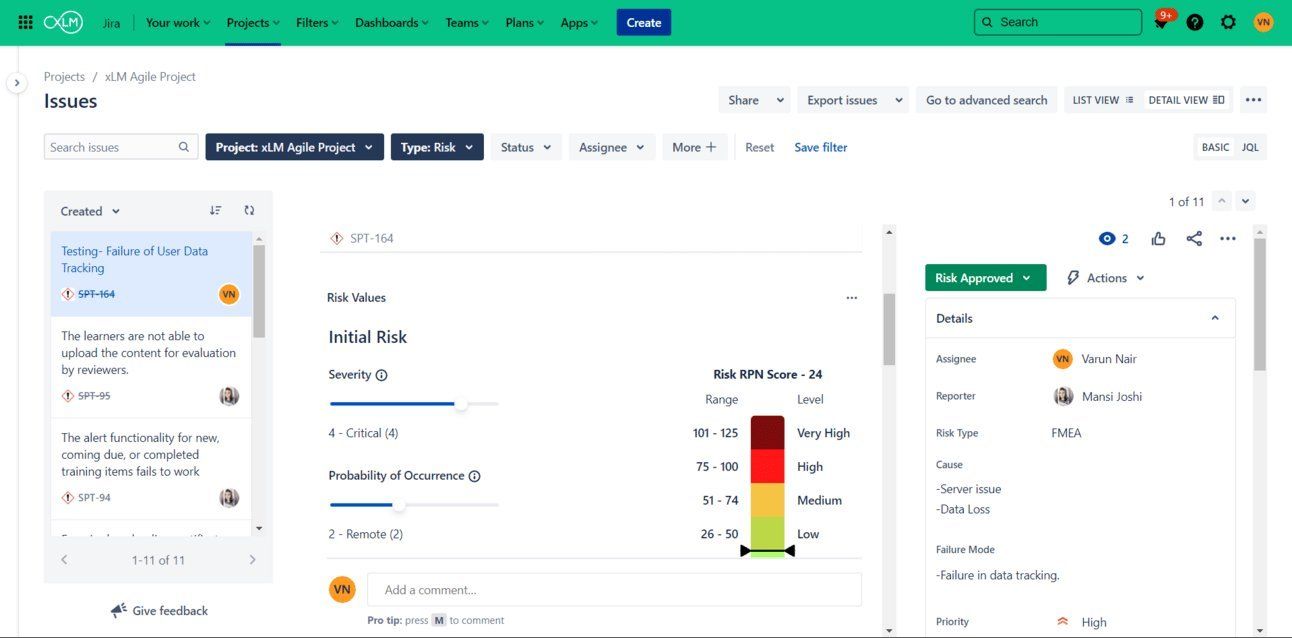Click the xLM logo
The height and width of the screenshot is (638, 1292).
click(x=63, y=22)
